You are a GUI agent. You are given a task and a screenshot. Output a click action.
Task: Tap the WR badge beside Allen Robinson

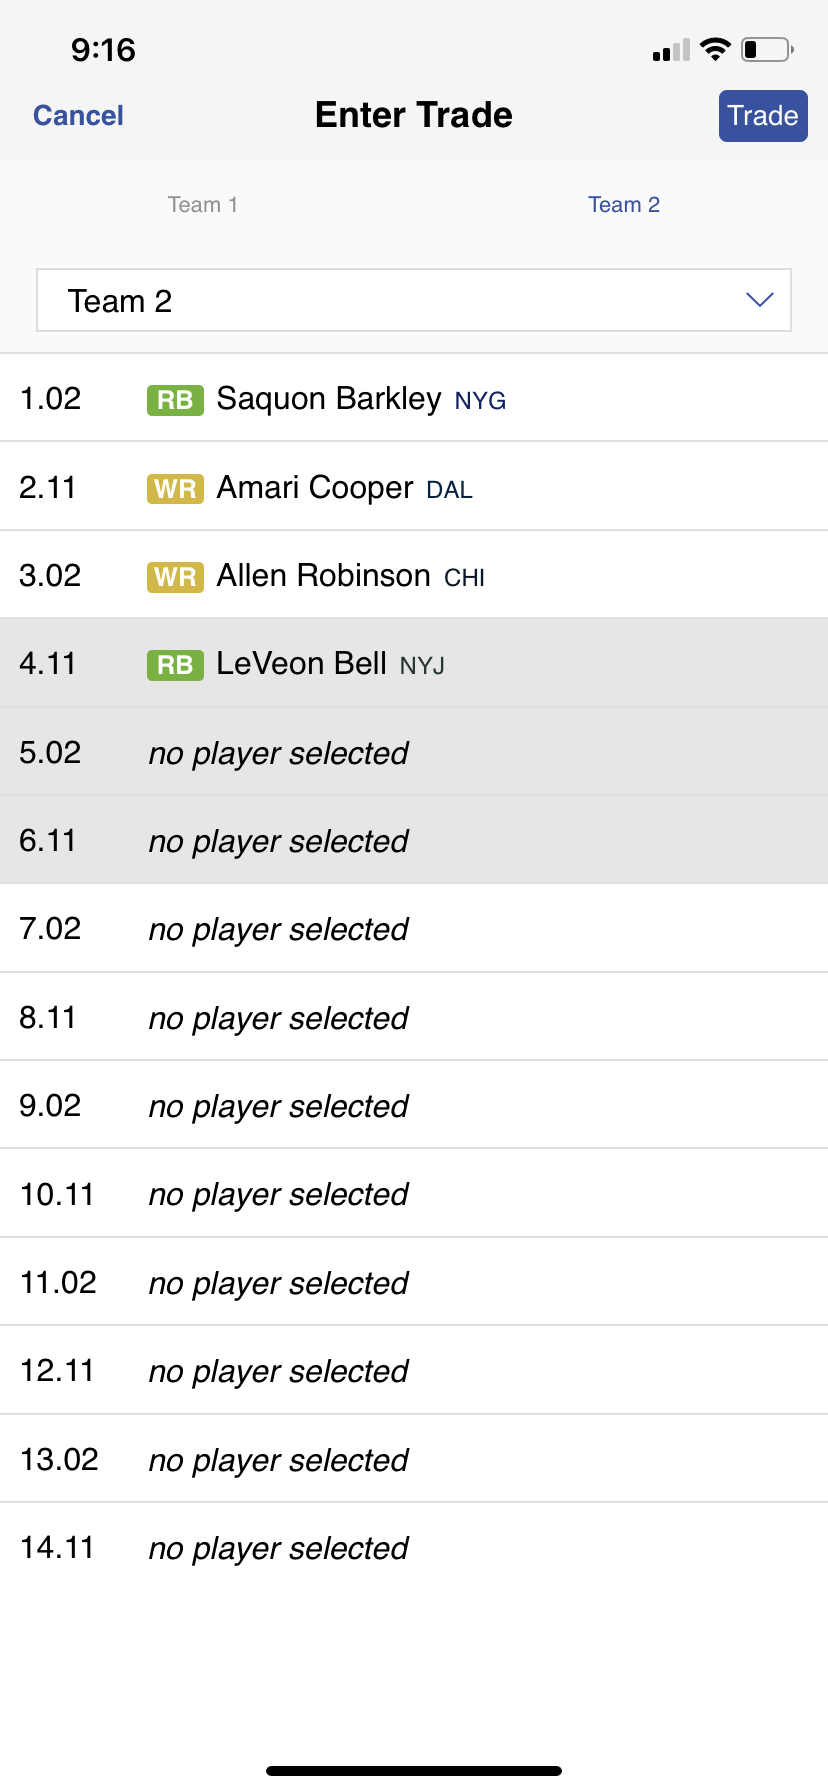(175, 577)
